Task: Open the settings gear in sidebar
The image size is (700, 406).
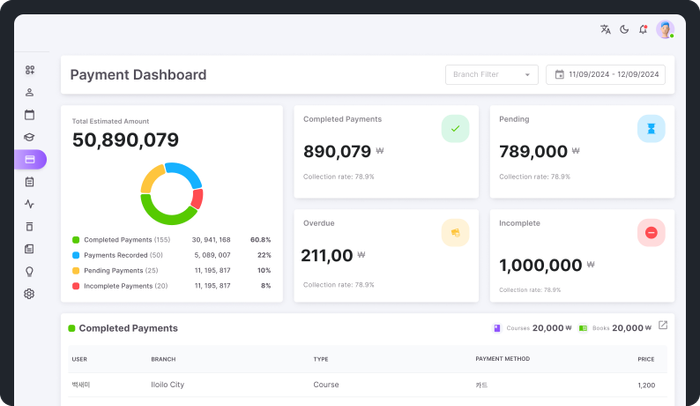Action: [29, 294]
